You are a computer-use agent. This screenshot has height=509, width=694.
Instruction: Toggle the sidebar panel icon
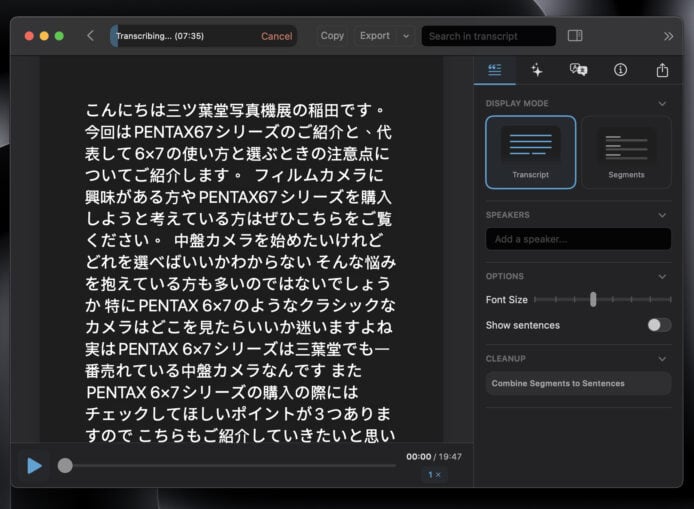point(575,36)
